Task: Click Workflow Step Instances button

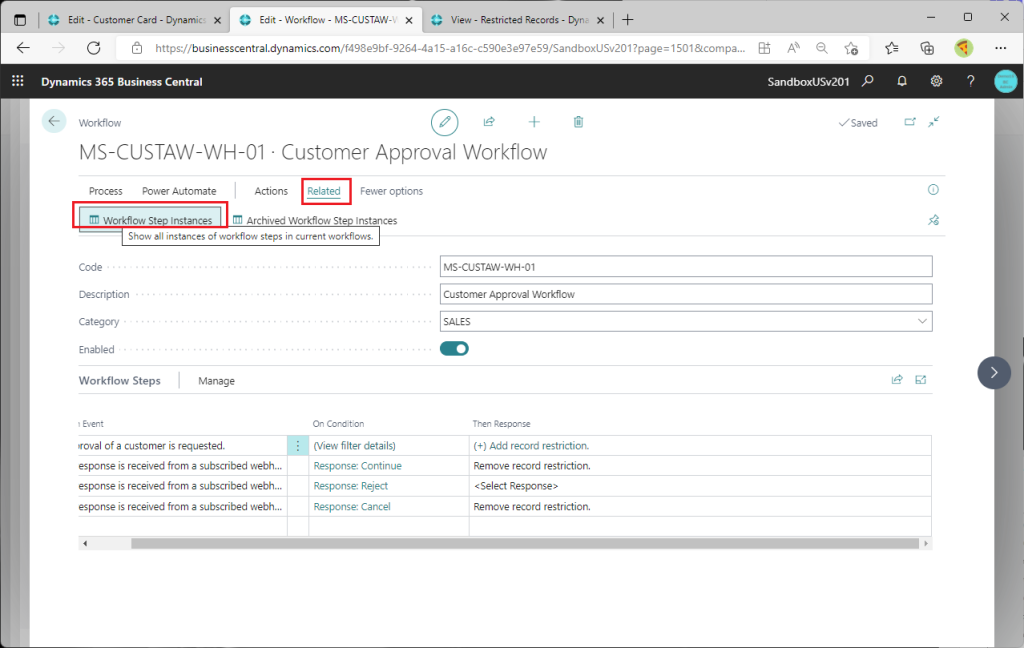Action: [150, 220]
